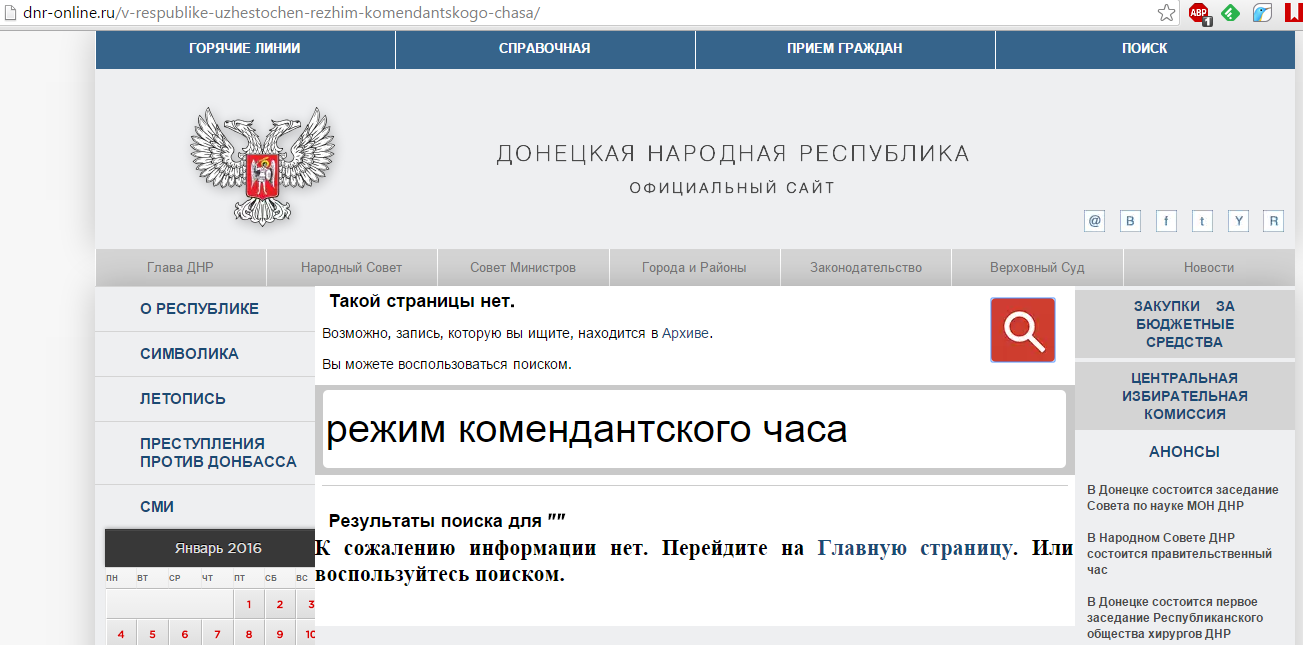This screenshot has width=1303, height=645.
Task: Open СИМВОЛИКА in the left sidebar
Action: click(x=189, y=354)
